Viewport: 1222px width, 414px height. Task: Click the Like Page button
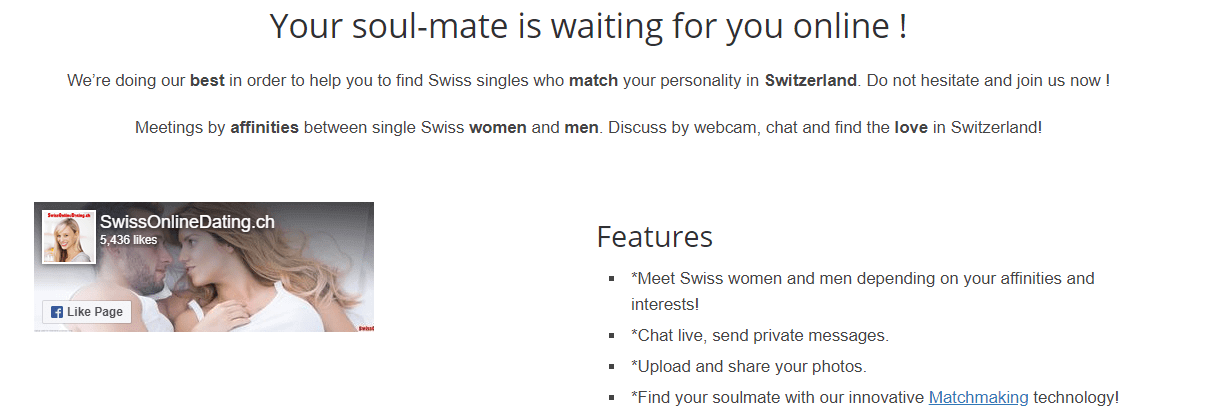(87, 312)
